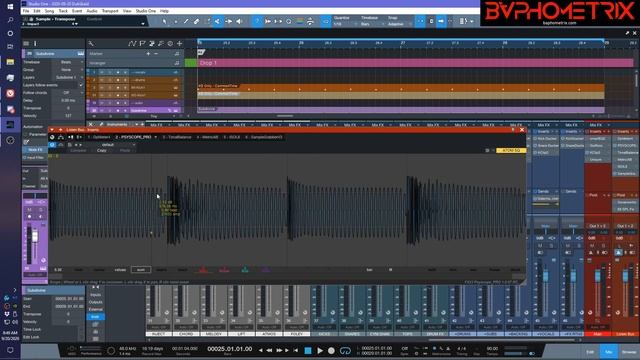640x360 pixels.
Task: Remove marker with minus button
Action: point(156,53)
